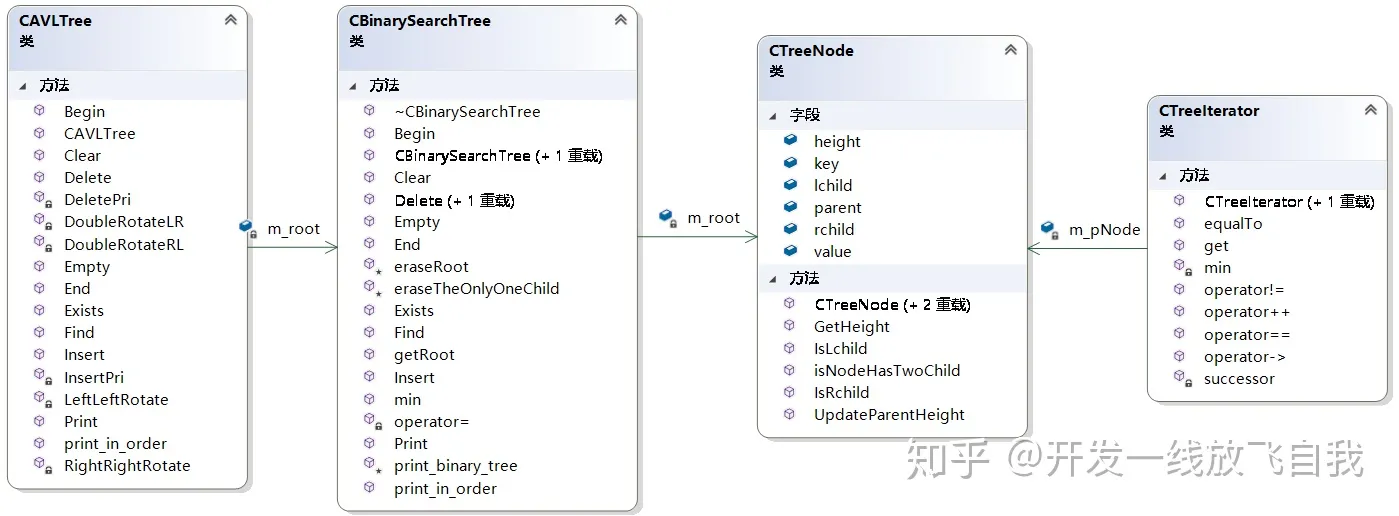This screenshot has width=1399, height=516.
Task: Collapse 字段 section in CTreeNode
Action: coord(773,116)
